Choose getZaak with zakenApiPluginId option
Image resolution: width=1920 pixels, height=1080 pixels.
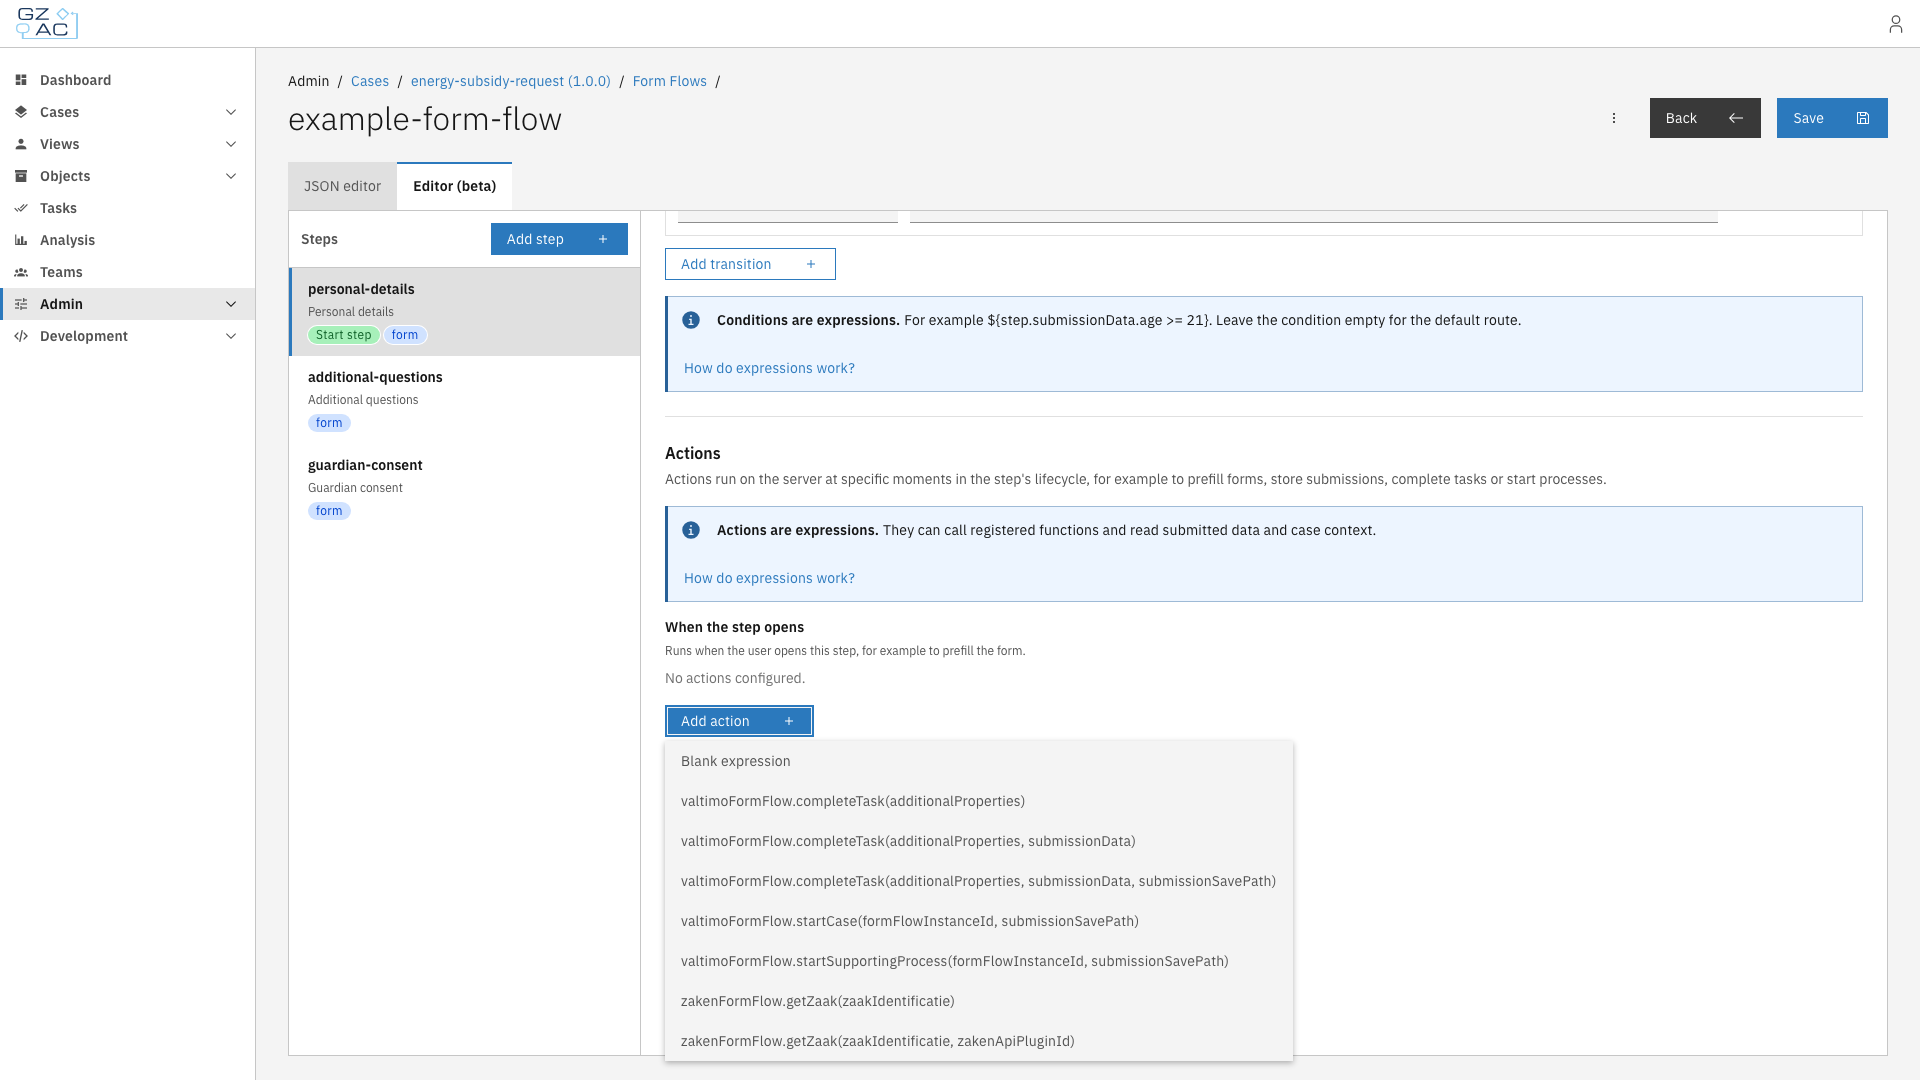point(979,1041)
